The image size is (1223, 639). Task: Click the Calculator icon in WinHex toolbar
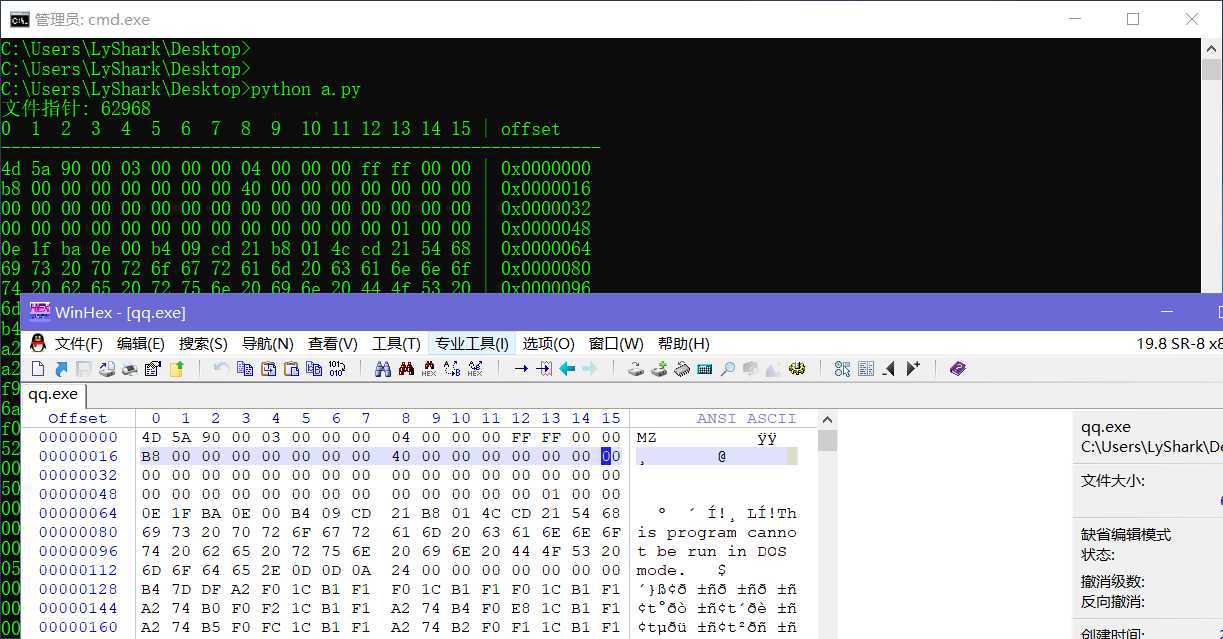click(x=704, y=369)
